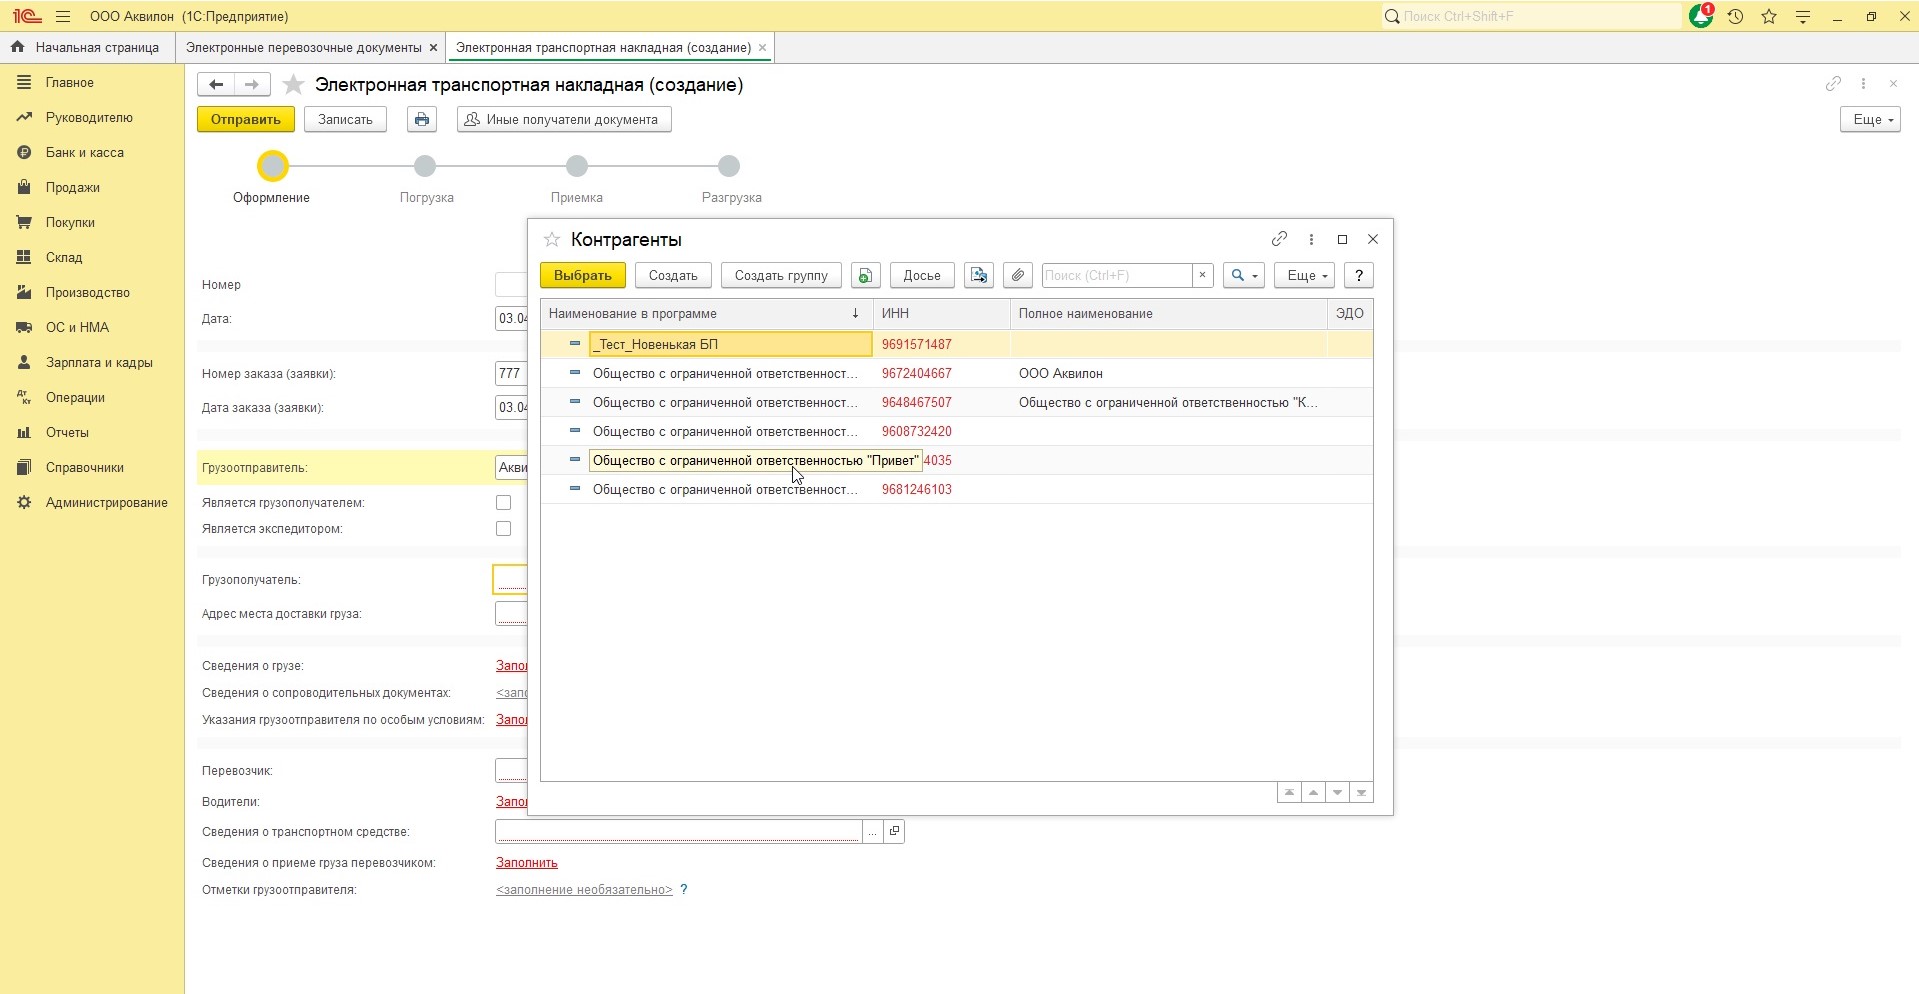Open selection ellipsis for vehicle info field
The width and height of the screenshot is (1919, 994).
pos(873,831)
